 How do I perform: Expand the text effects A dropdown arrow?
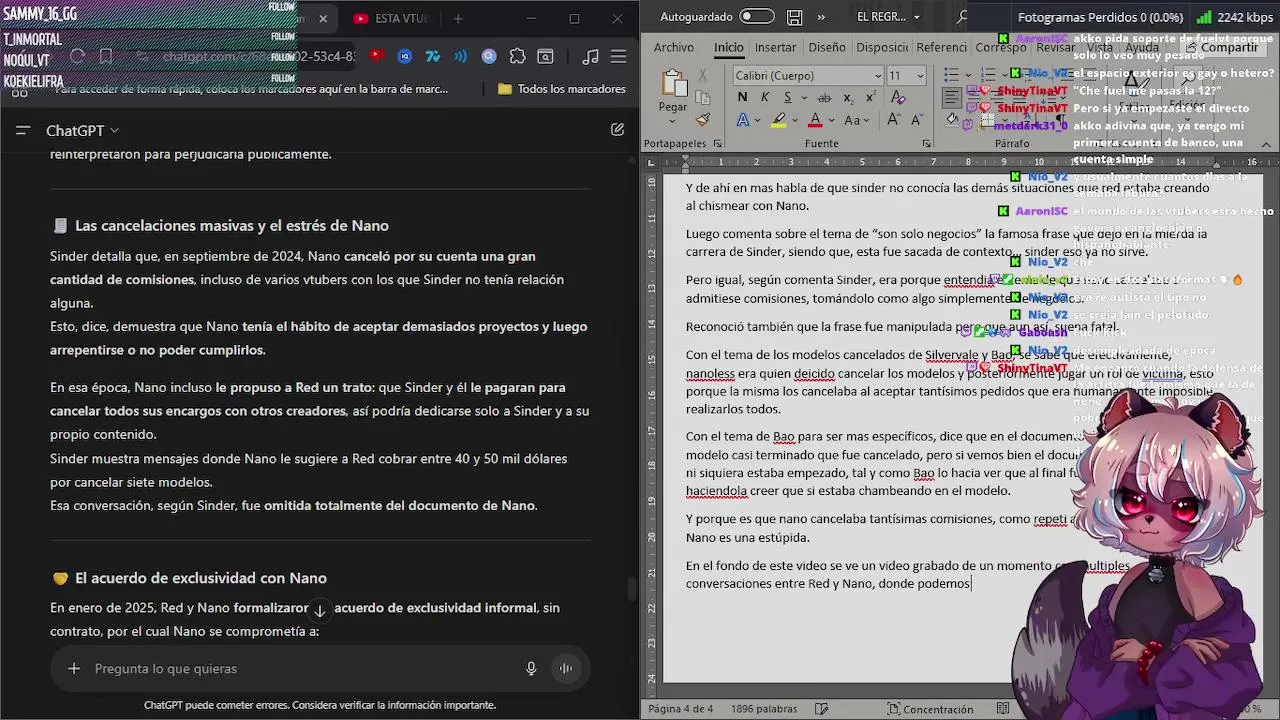758,120
